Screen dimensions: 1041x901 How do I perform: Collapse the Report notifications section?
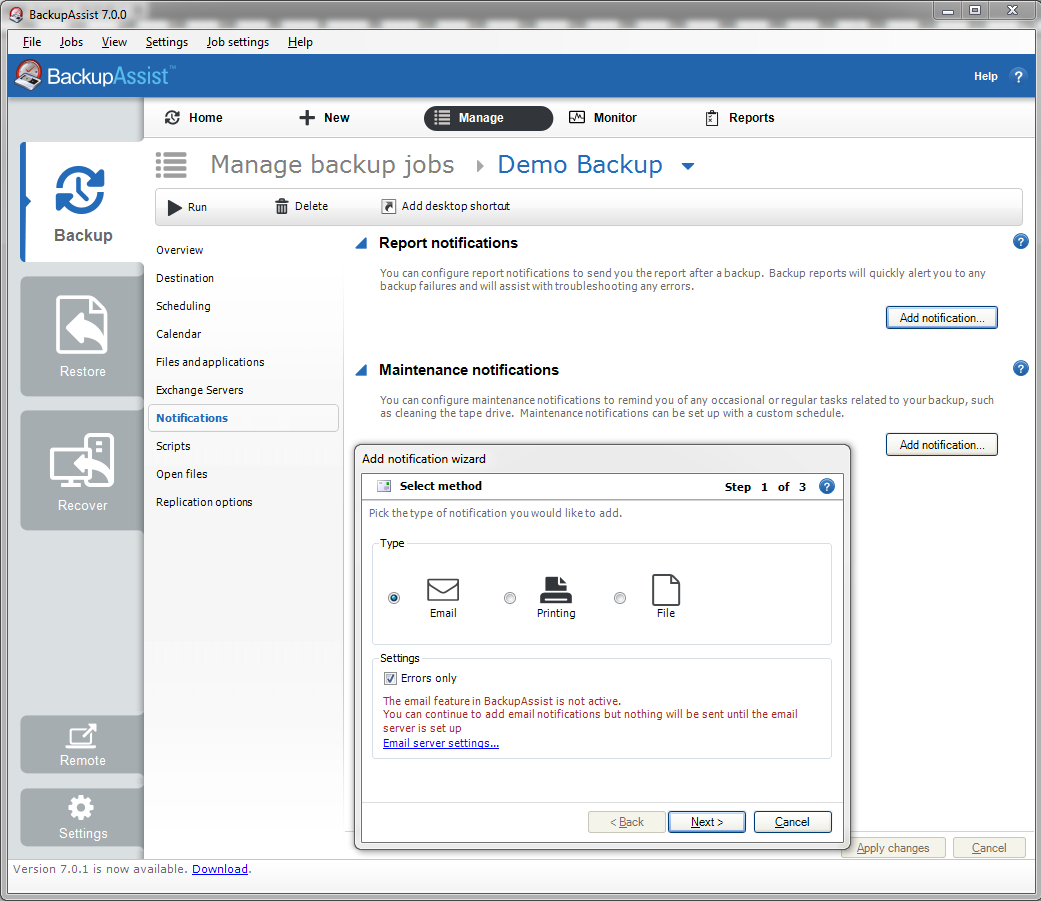click(362, 243)
